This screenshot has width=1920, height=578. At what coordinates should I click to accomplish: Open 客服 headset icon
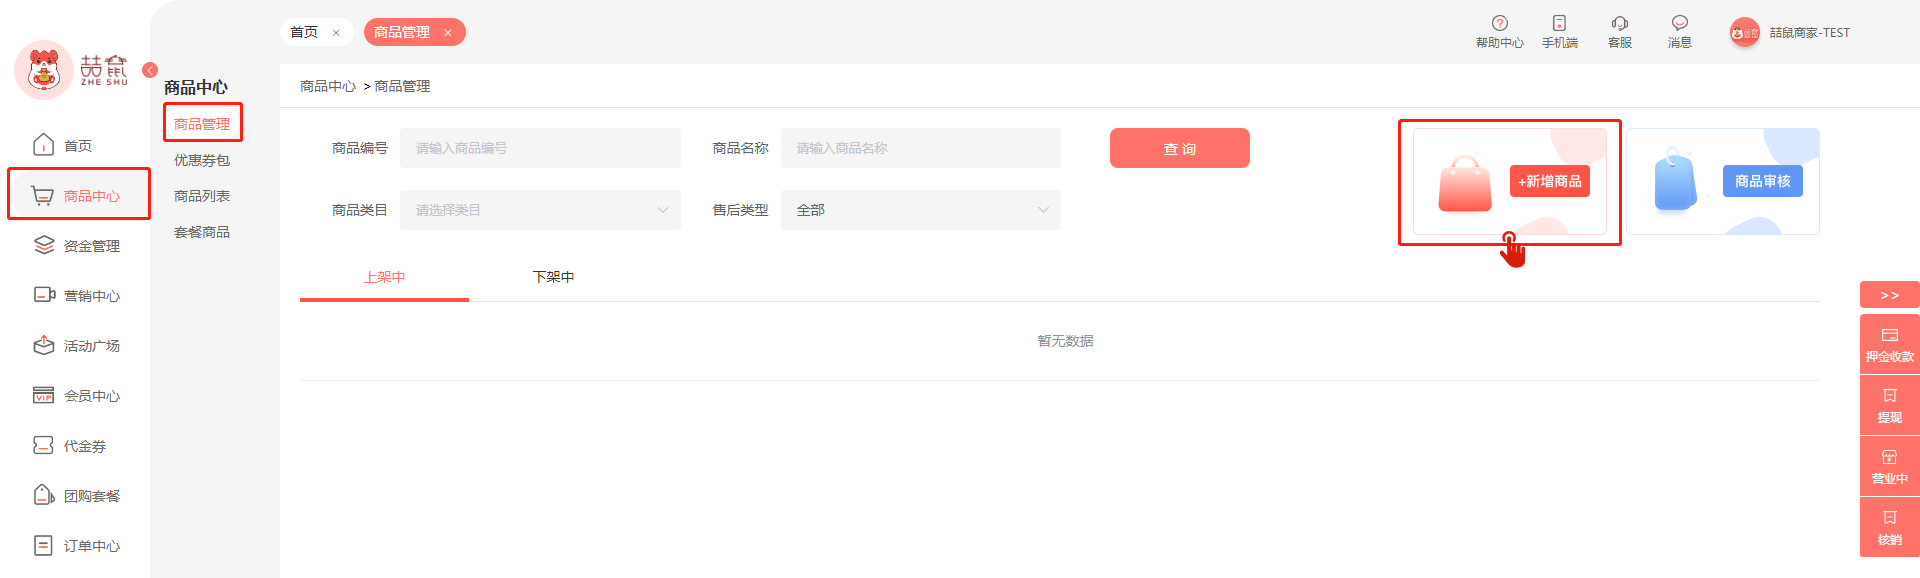click(1620, 23)
